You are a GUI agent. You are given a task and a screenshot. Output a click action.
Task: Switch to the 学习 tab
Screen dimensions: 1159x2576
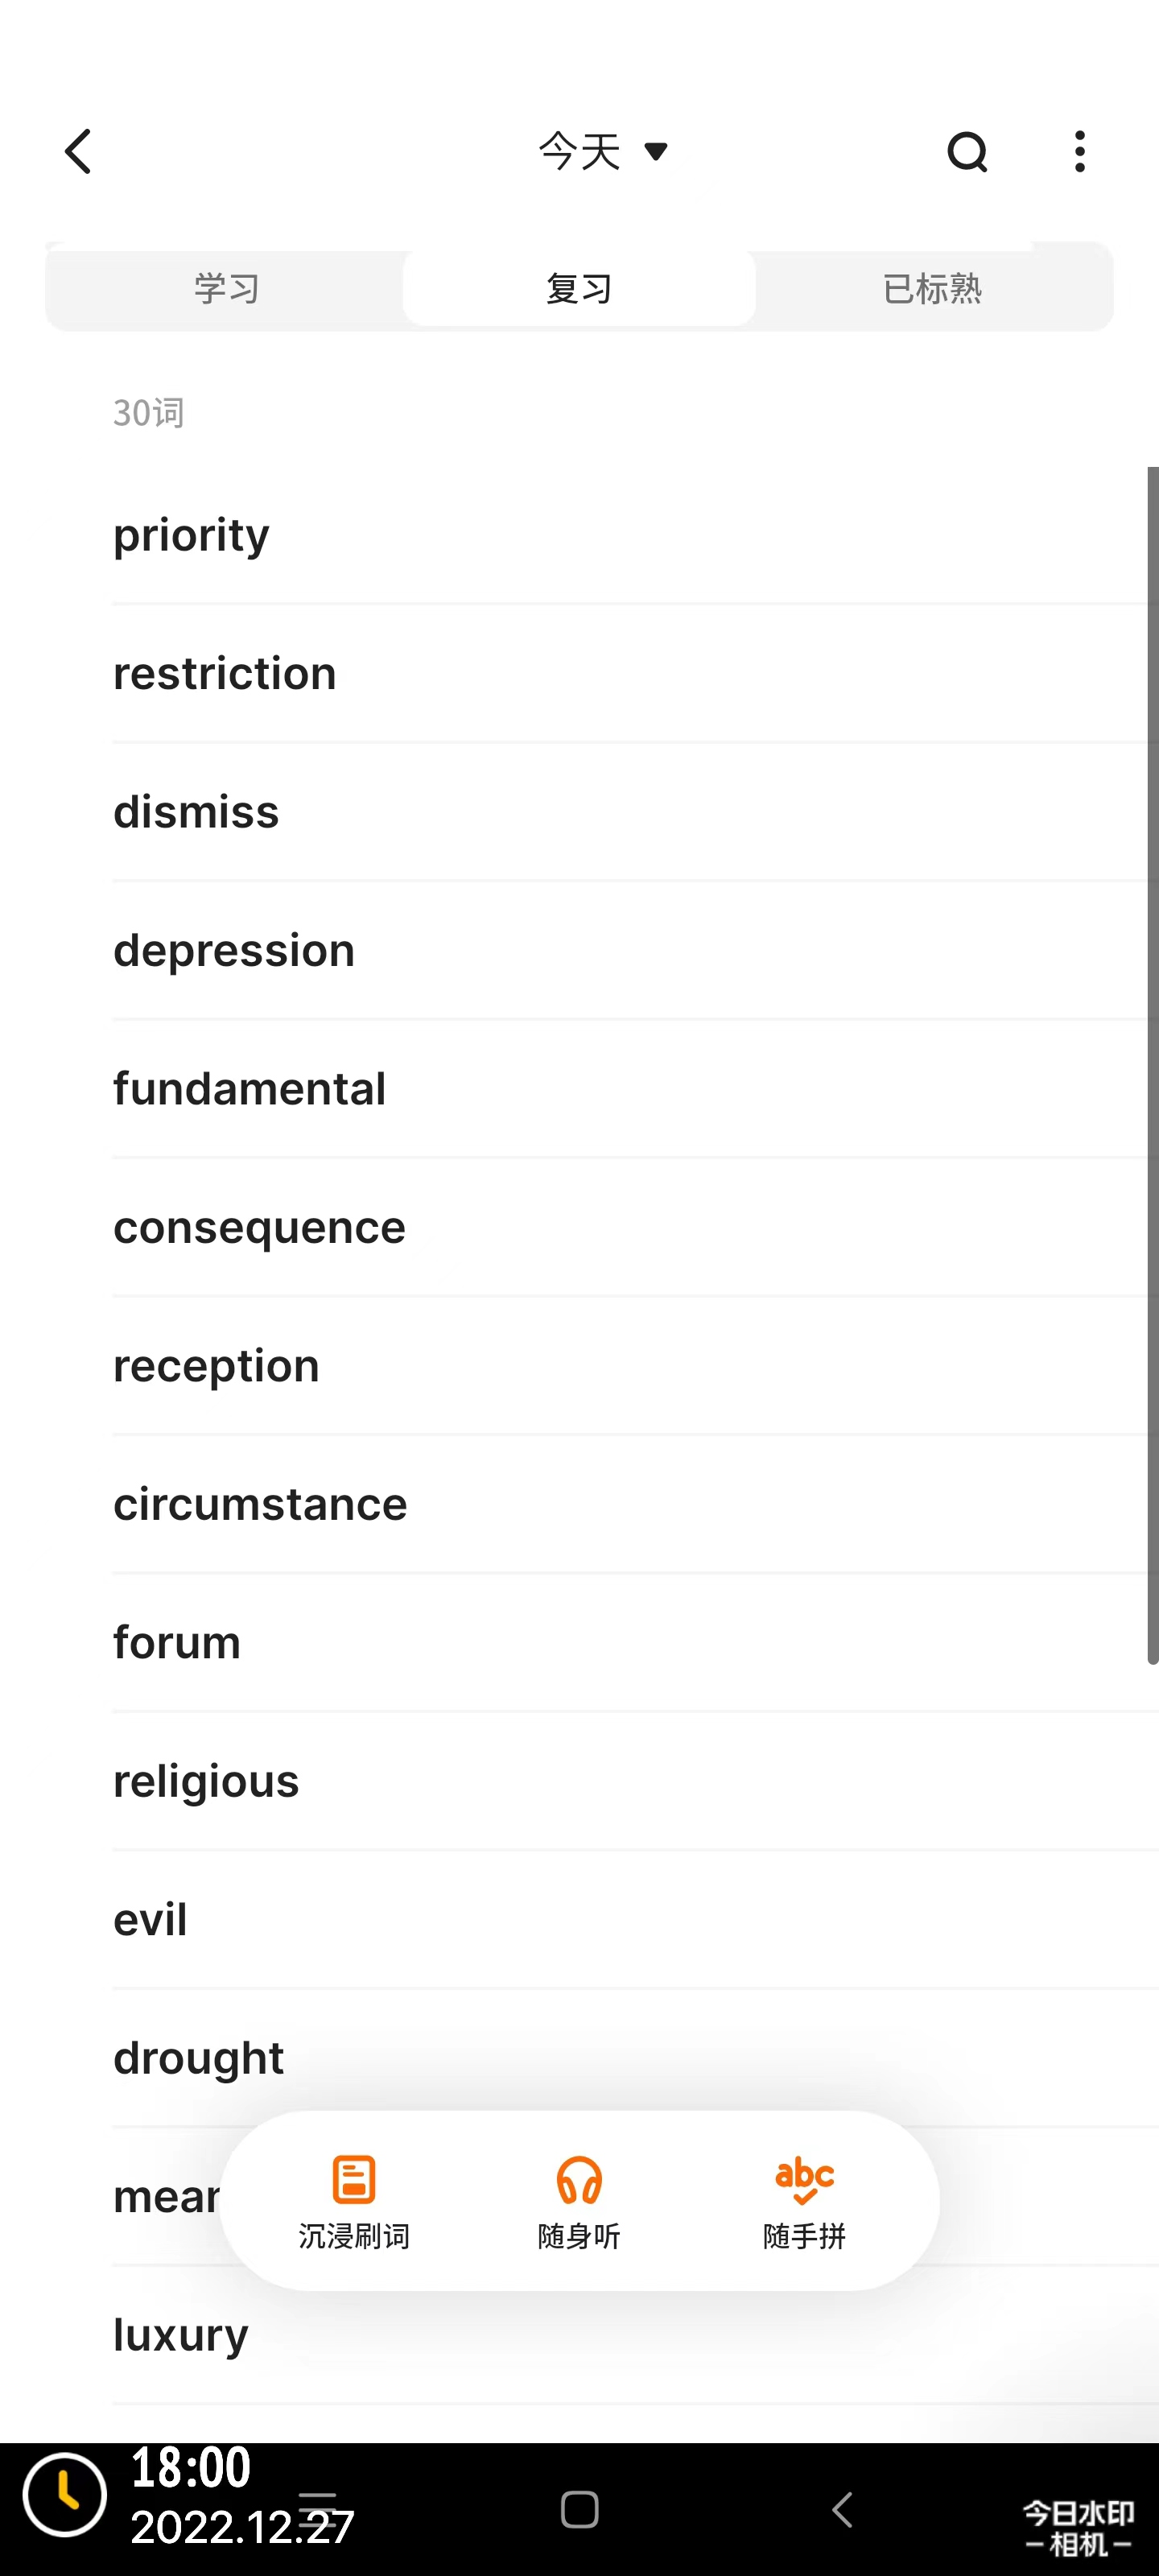(226, 288)
